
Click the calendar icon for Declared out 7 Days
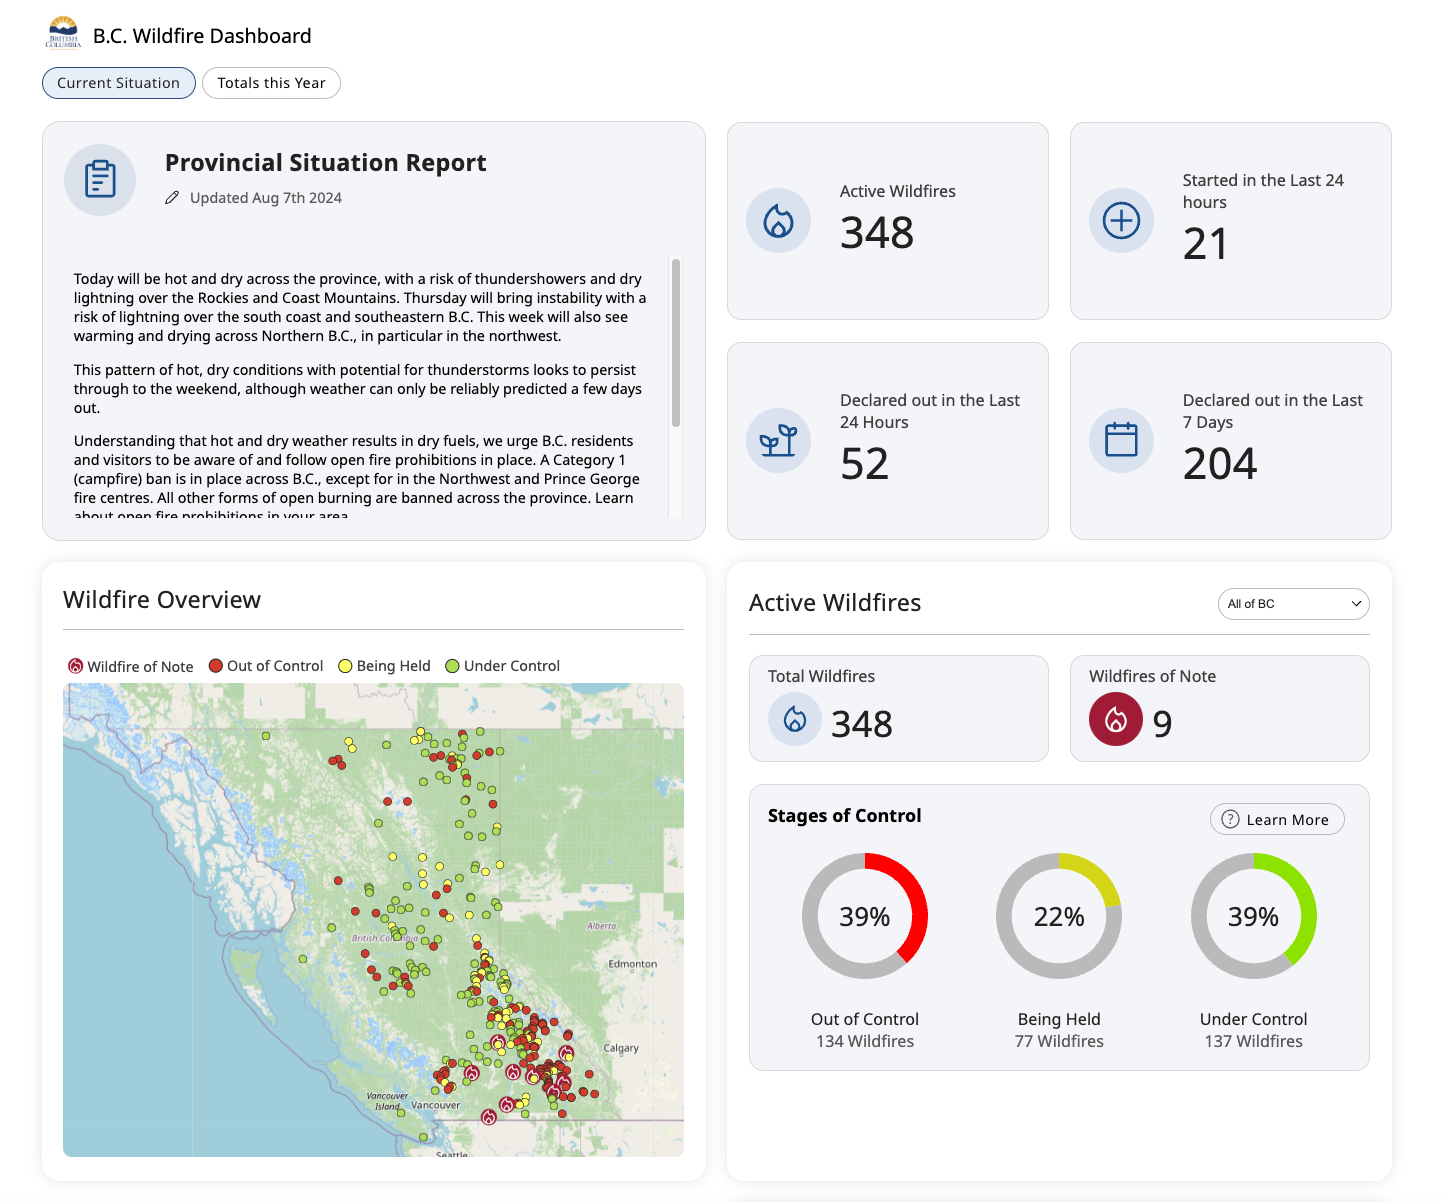1121,440
